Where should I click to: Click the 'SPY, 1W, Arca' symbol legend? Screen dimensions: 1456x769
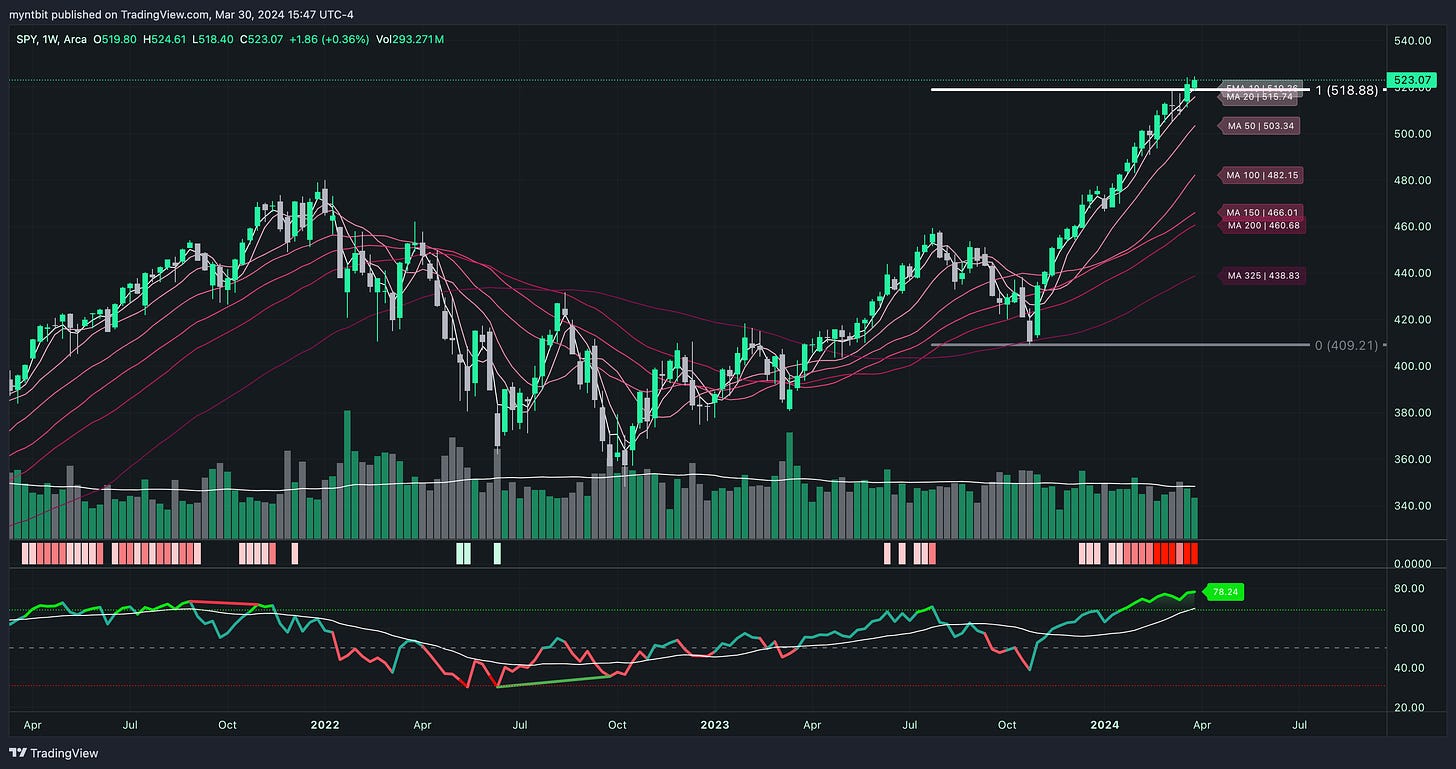point(51,40)
